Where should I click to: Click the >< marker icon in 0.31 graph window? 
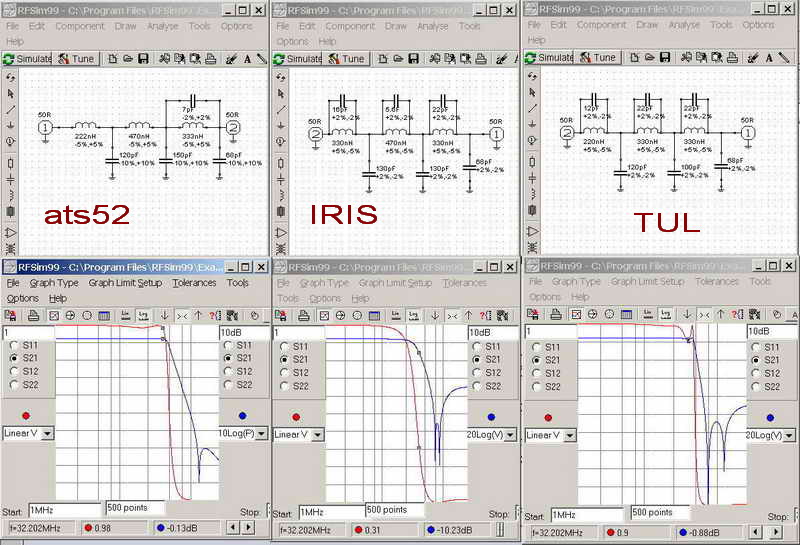[452, 316]
